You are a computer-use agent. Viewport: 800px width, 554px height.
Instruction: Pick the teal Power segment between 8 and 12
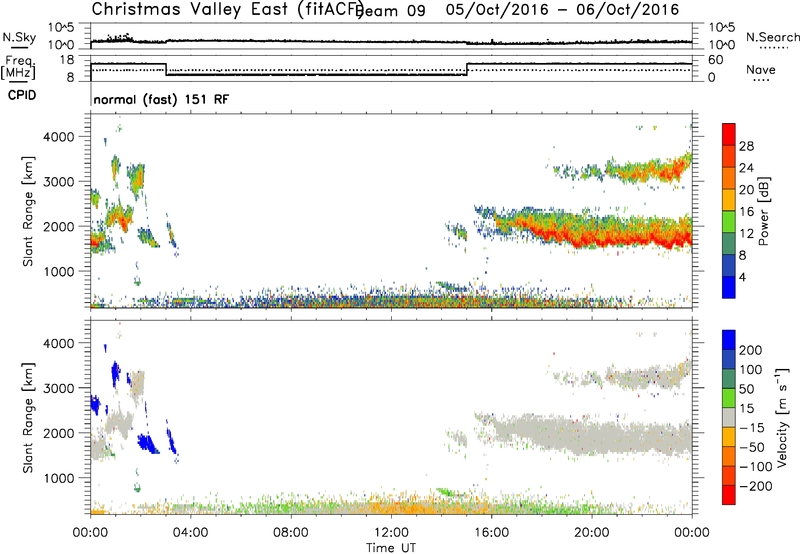click(x=729, y=243)
